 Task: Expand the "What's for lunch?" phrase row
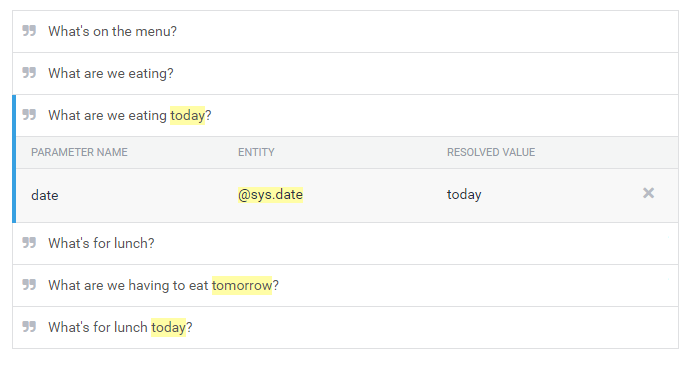pos(346,243)
